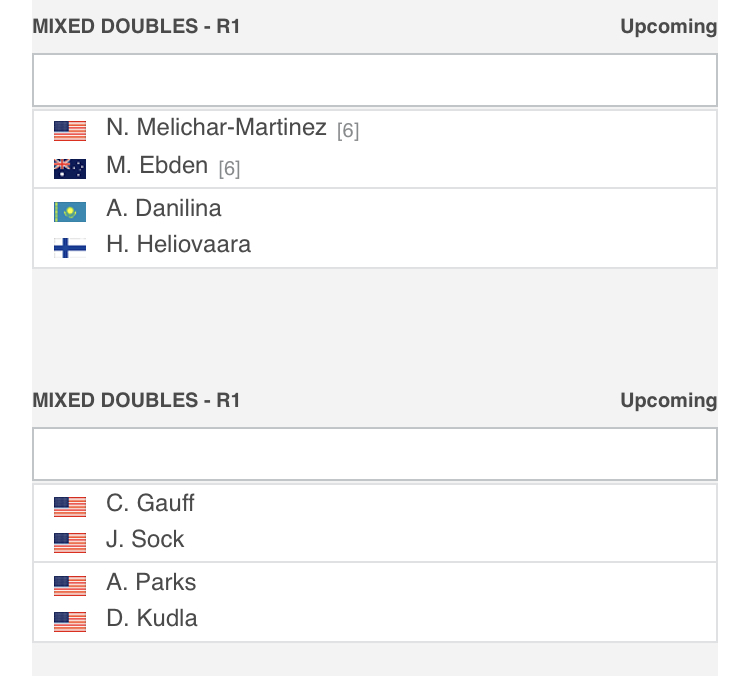Open M. Ebden player link
The height and width of the screenshot is (676, 750).
pos(157,165)
